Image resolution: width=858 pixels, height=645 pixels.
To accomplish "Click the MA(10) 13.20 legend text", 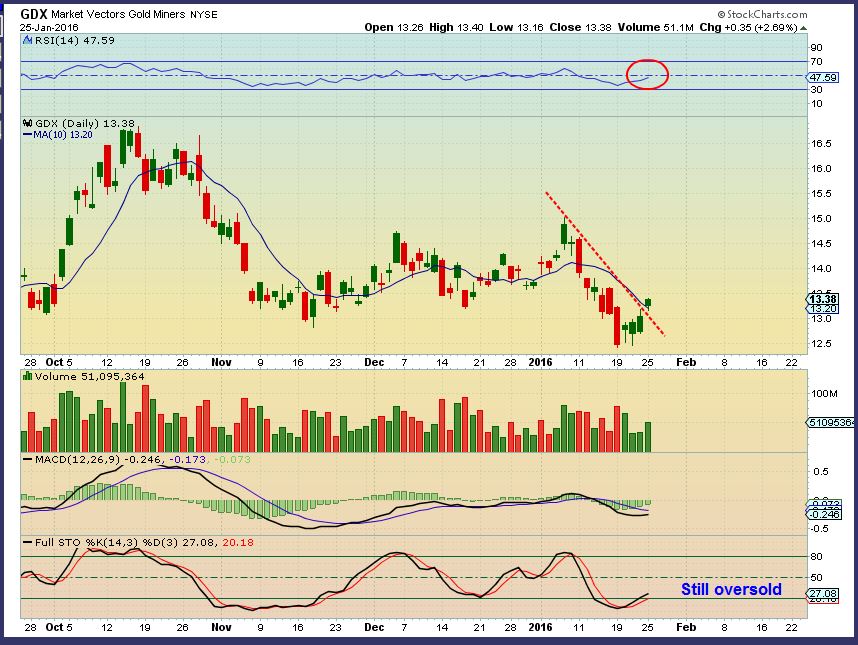I will click(63, 135).
